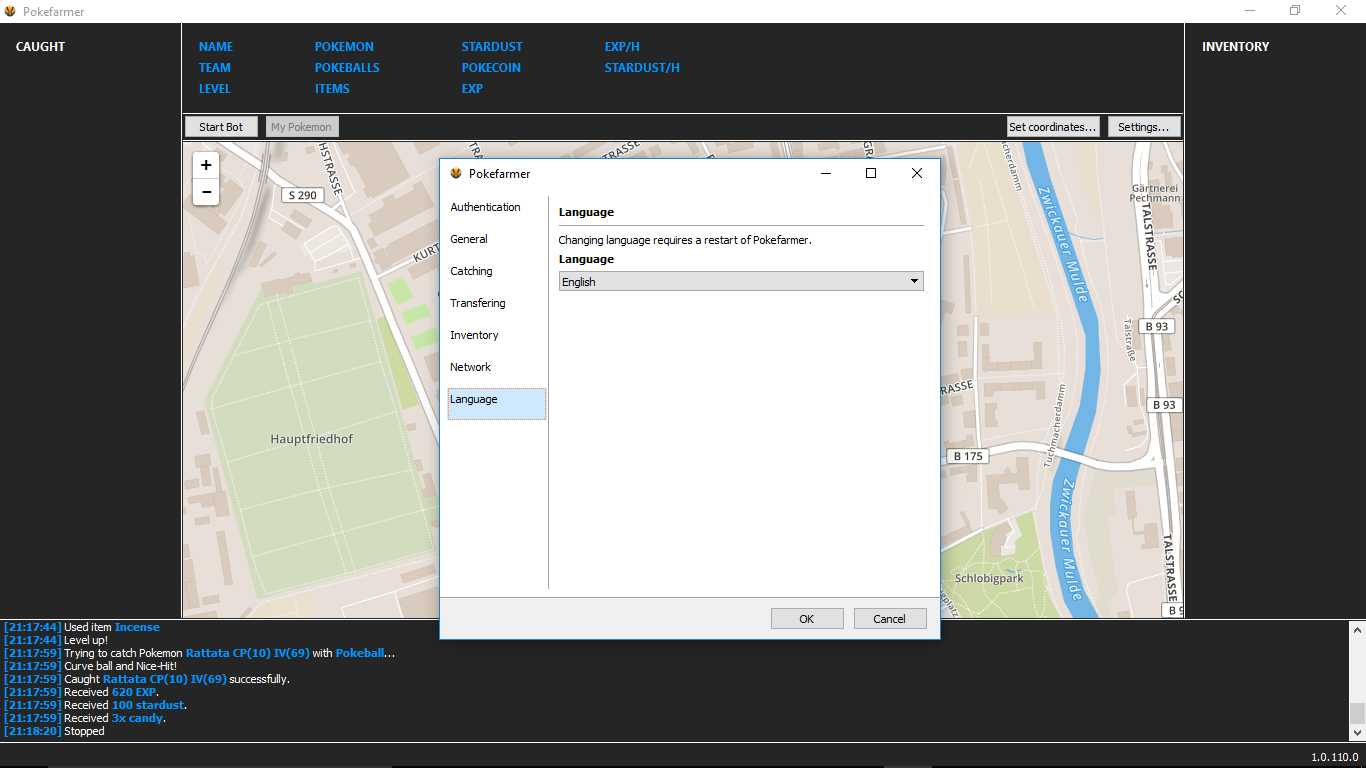
Task: Select the Language settings section
Action: [x=496, y=403]
